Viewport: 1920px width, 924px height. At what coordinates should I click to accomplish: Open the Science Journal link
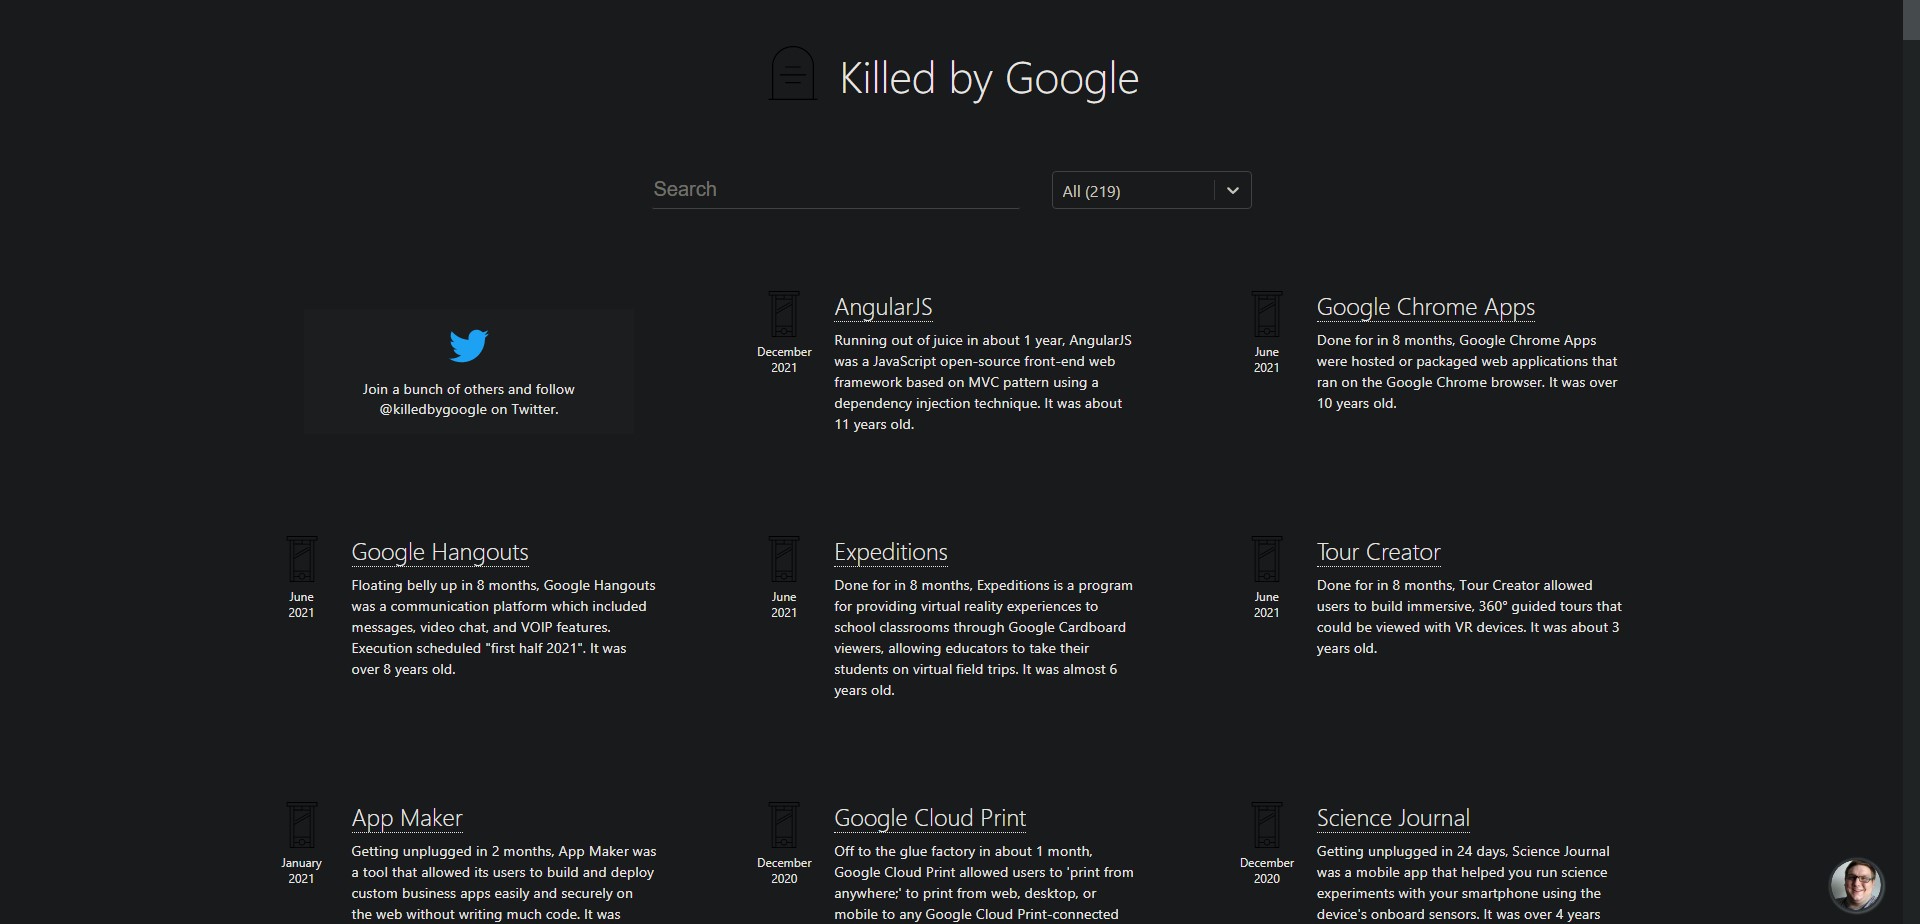1393,818
